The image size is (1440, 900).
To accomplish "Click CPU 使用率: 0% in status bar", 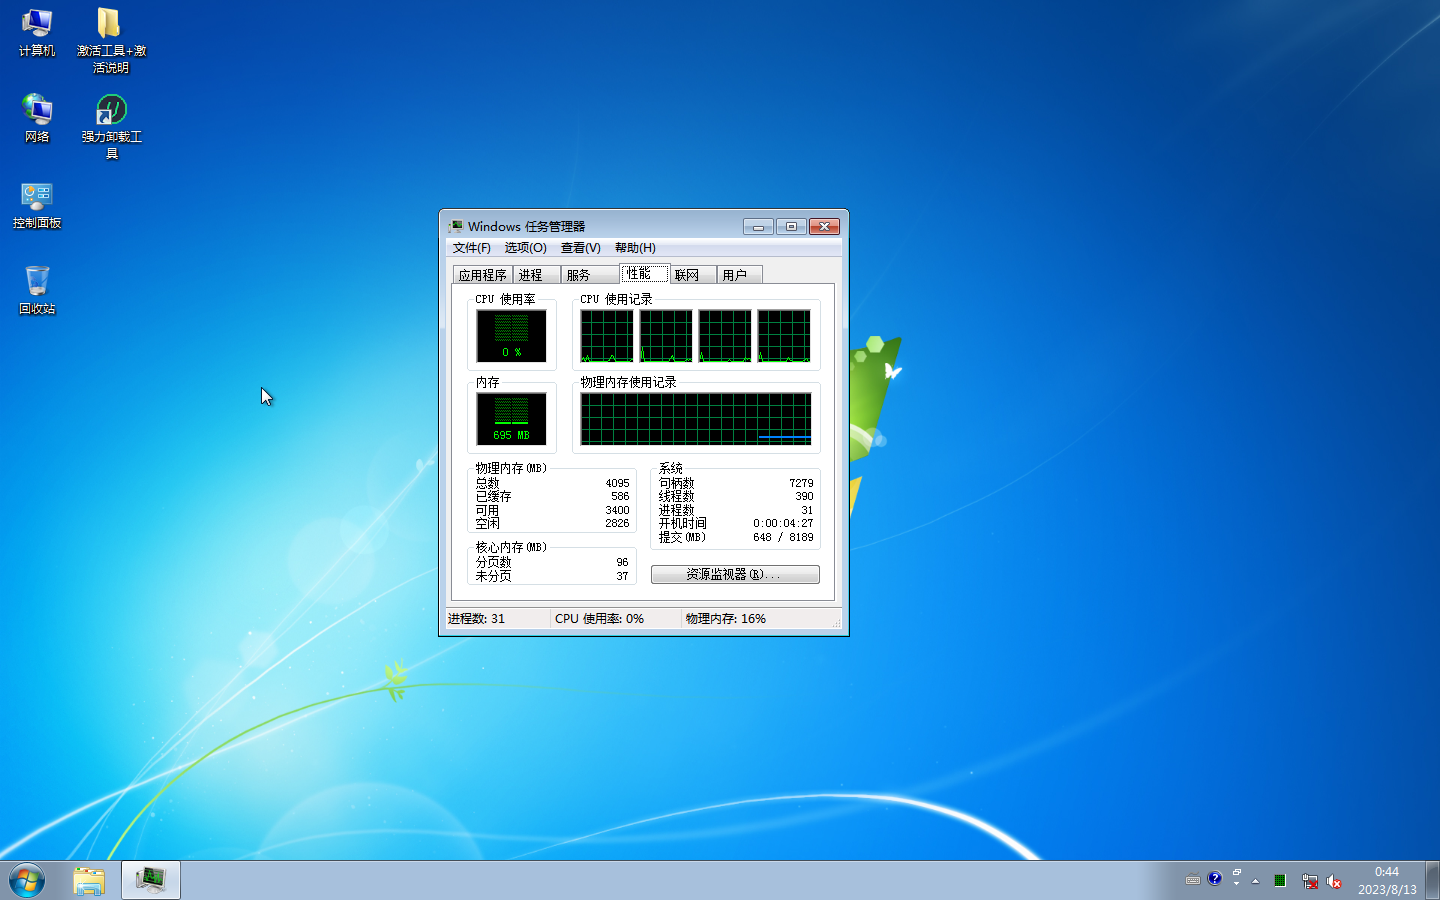I will tap(600, 619).
